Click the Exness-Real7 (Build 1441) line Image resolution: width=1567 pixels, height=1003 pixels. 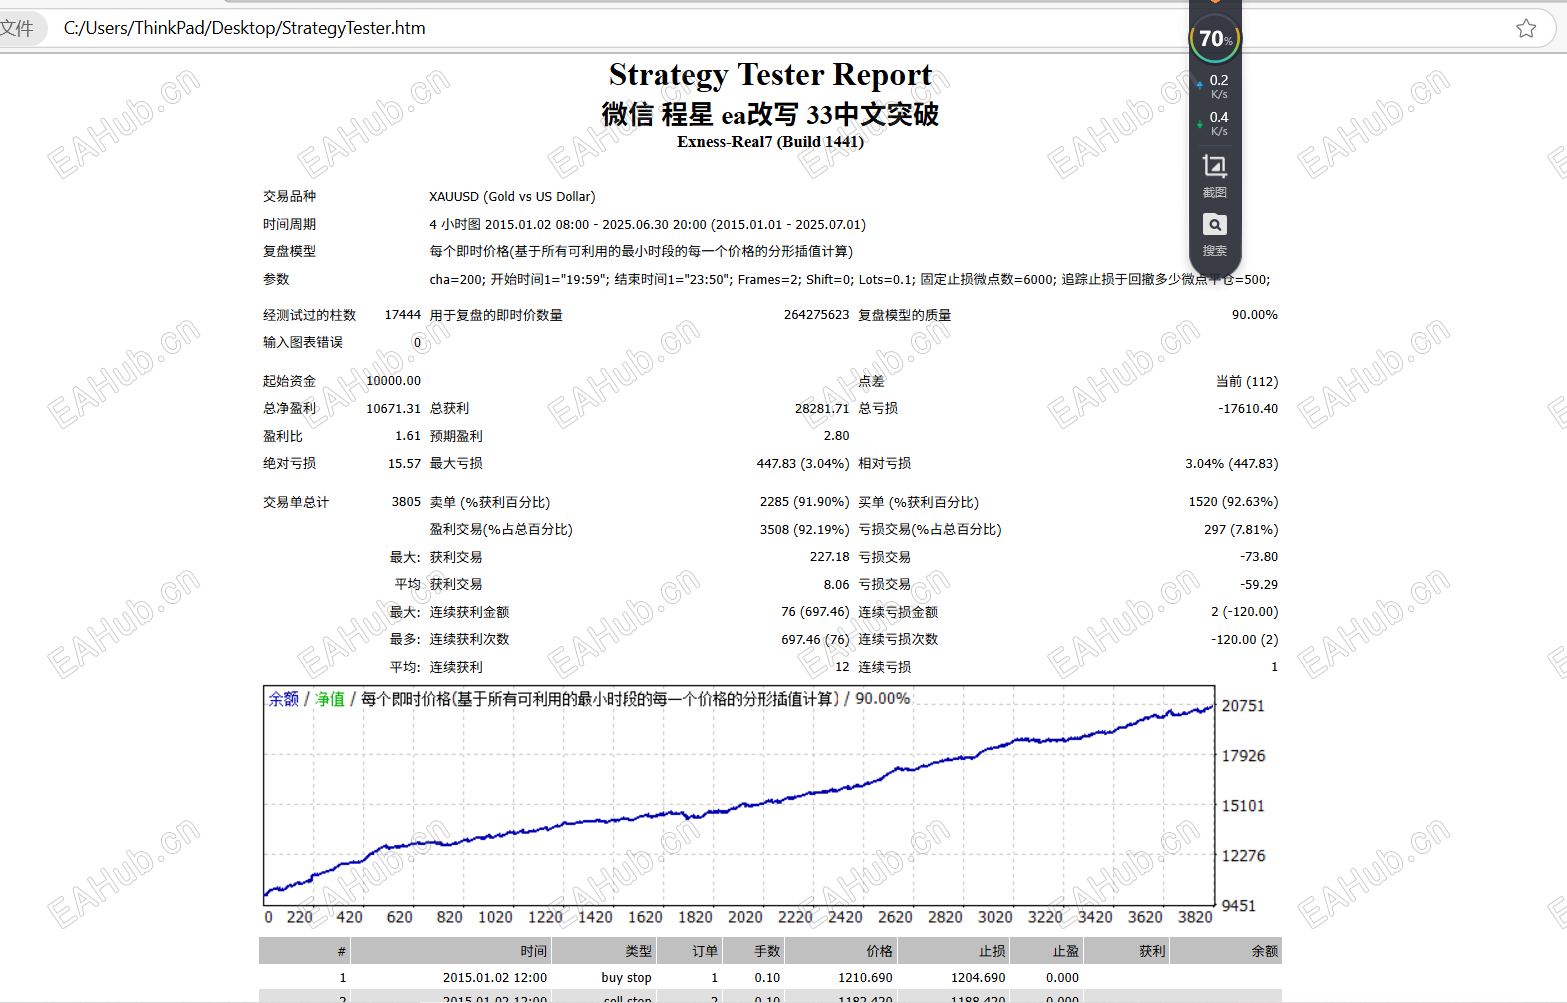770,142
